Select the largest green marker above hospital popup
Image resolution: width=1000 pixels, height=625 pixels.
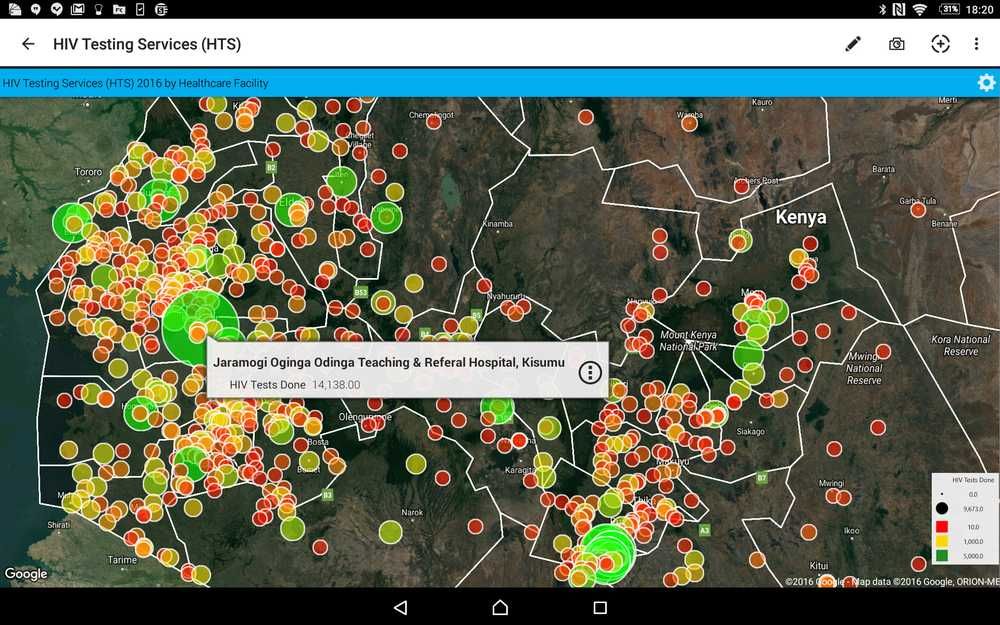click(x=200, y=327)
